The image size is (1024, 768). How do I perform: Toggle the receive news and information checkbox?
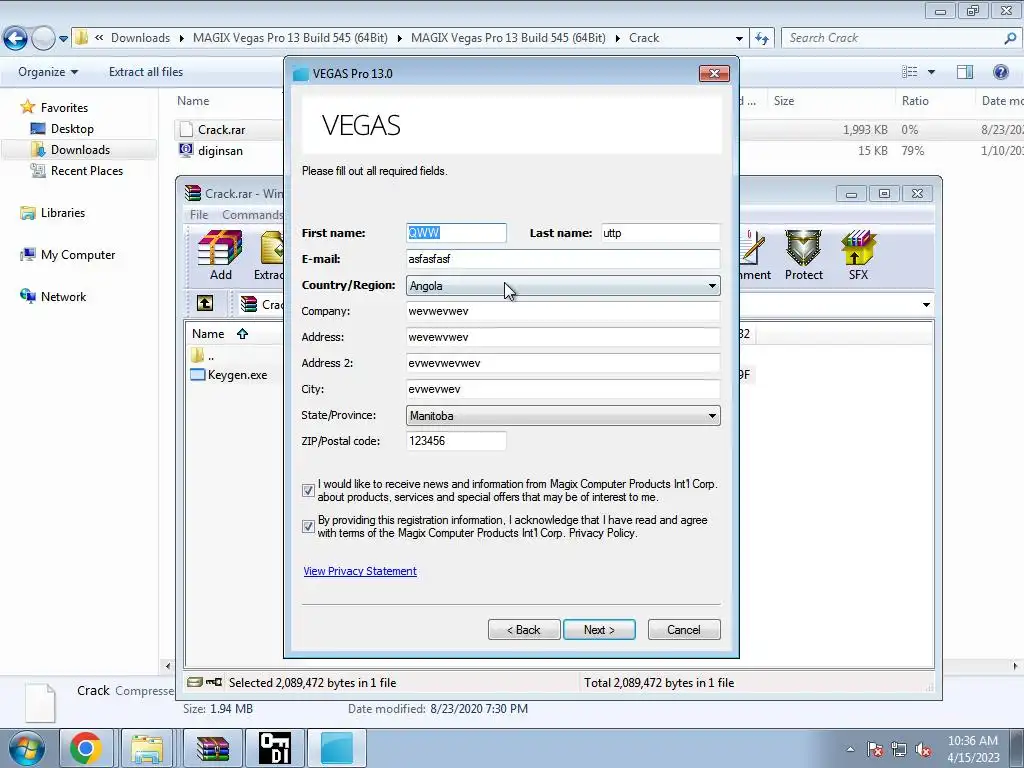click(308, 490)
